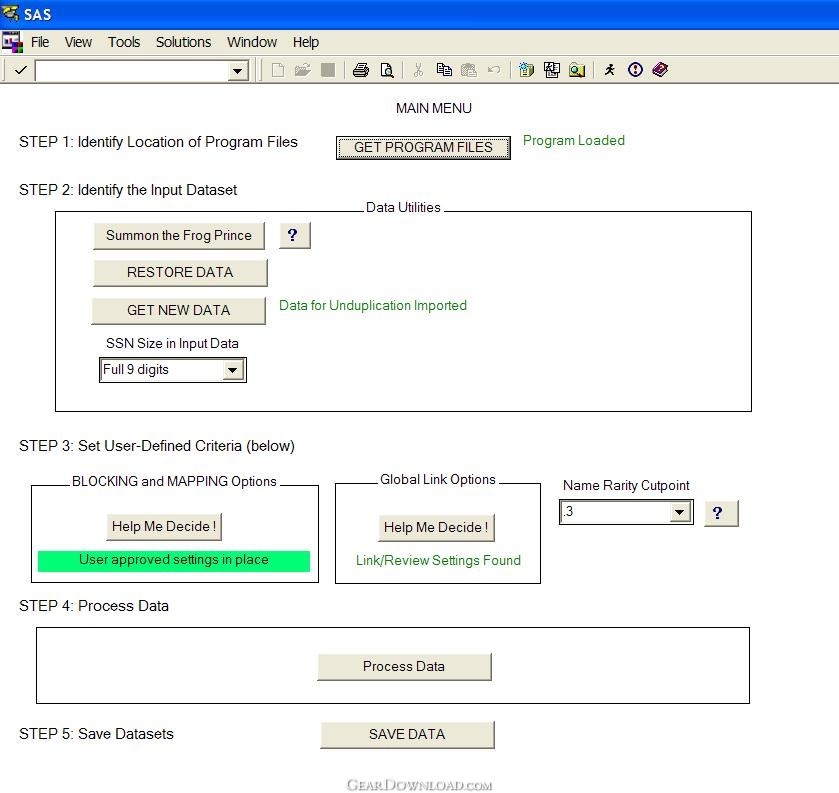Open the Solutions menu

pyautogui.click(x=183, y=42)
